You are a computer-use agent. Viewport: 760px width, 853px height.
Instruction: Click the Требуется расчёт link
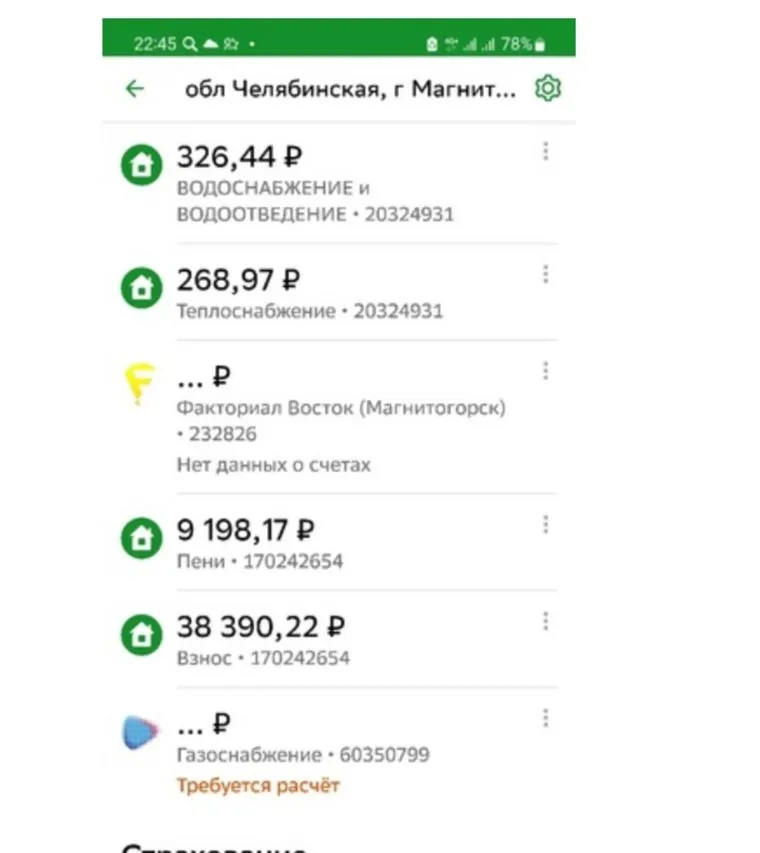pyautogui.click(x=258, y=785)
